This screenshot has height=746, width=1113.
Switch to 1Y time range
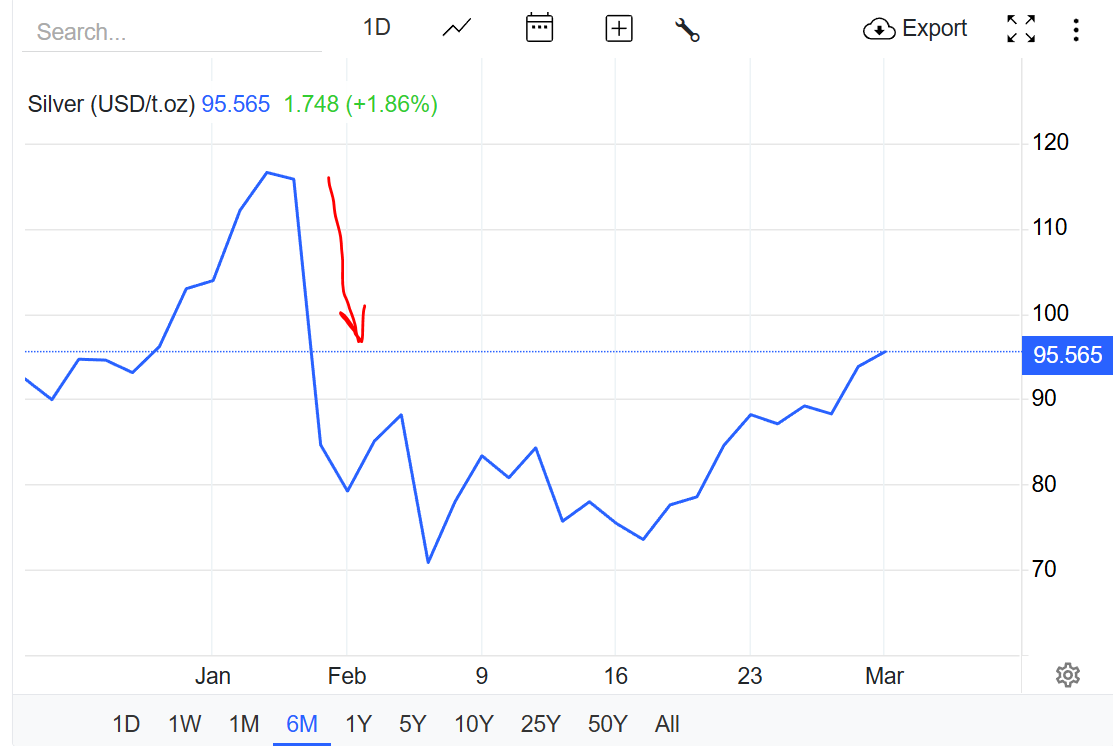pyautogui.click(x=358, y=724)
